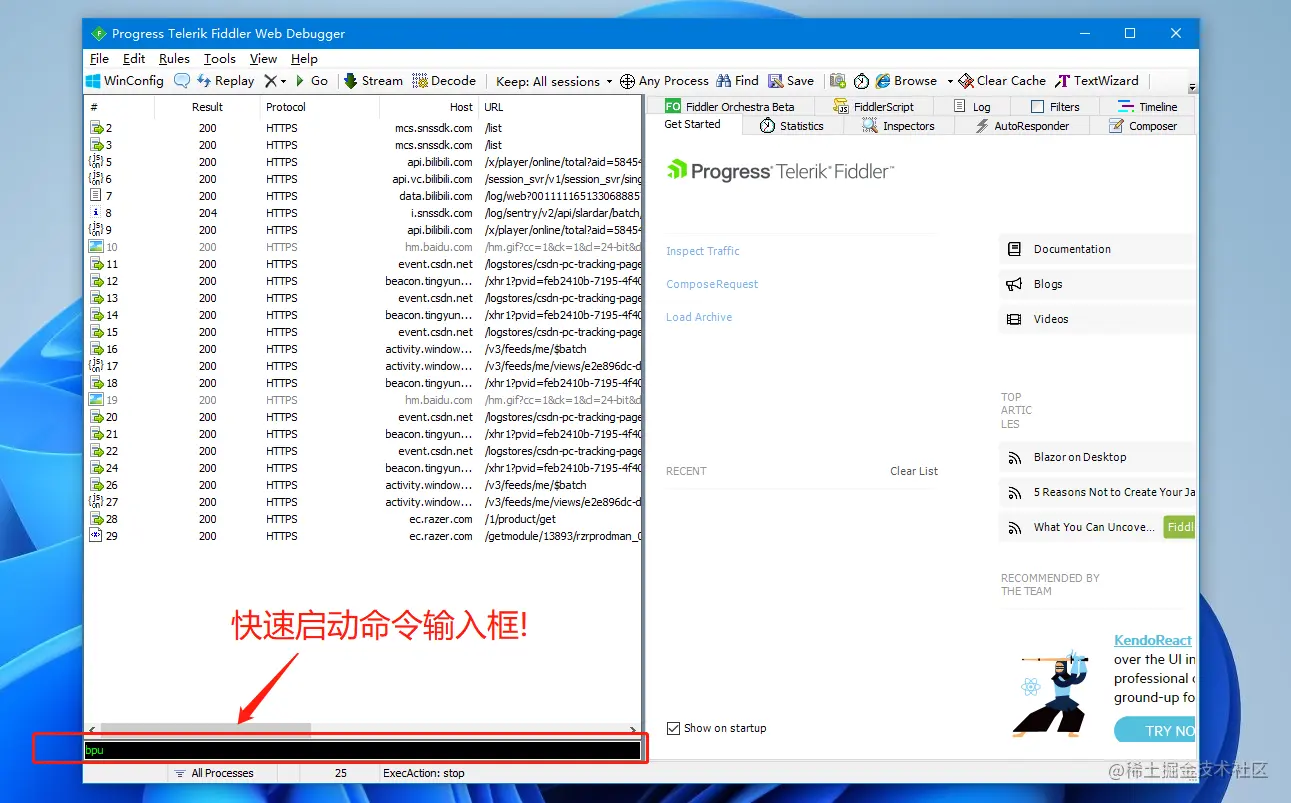This screenshot has width=1291, height=803.
Task: Open the TextWizard tool
Action: tap(1097, 81)
